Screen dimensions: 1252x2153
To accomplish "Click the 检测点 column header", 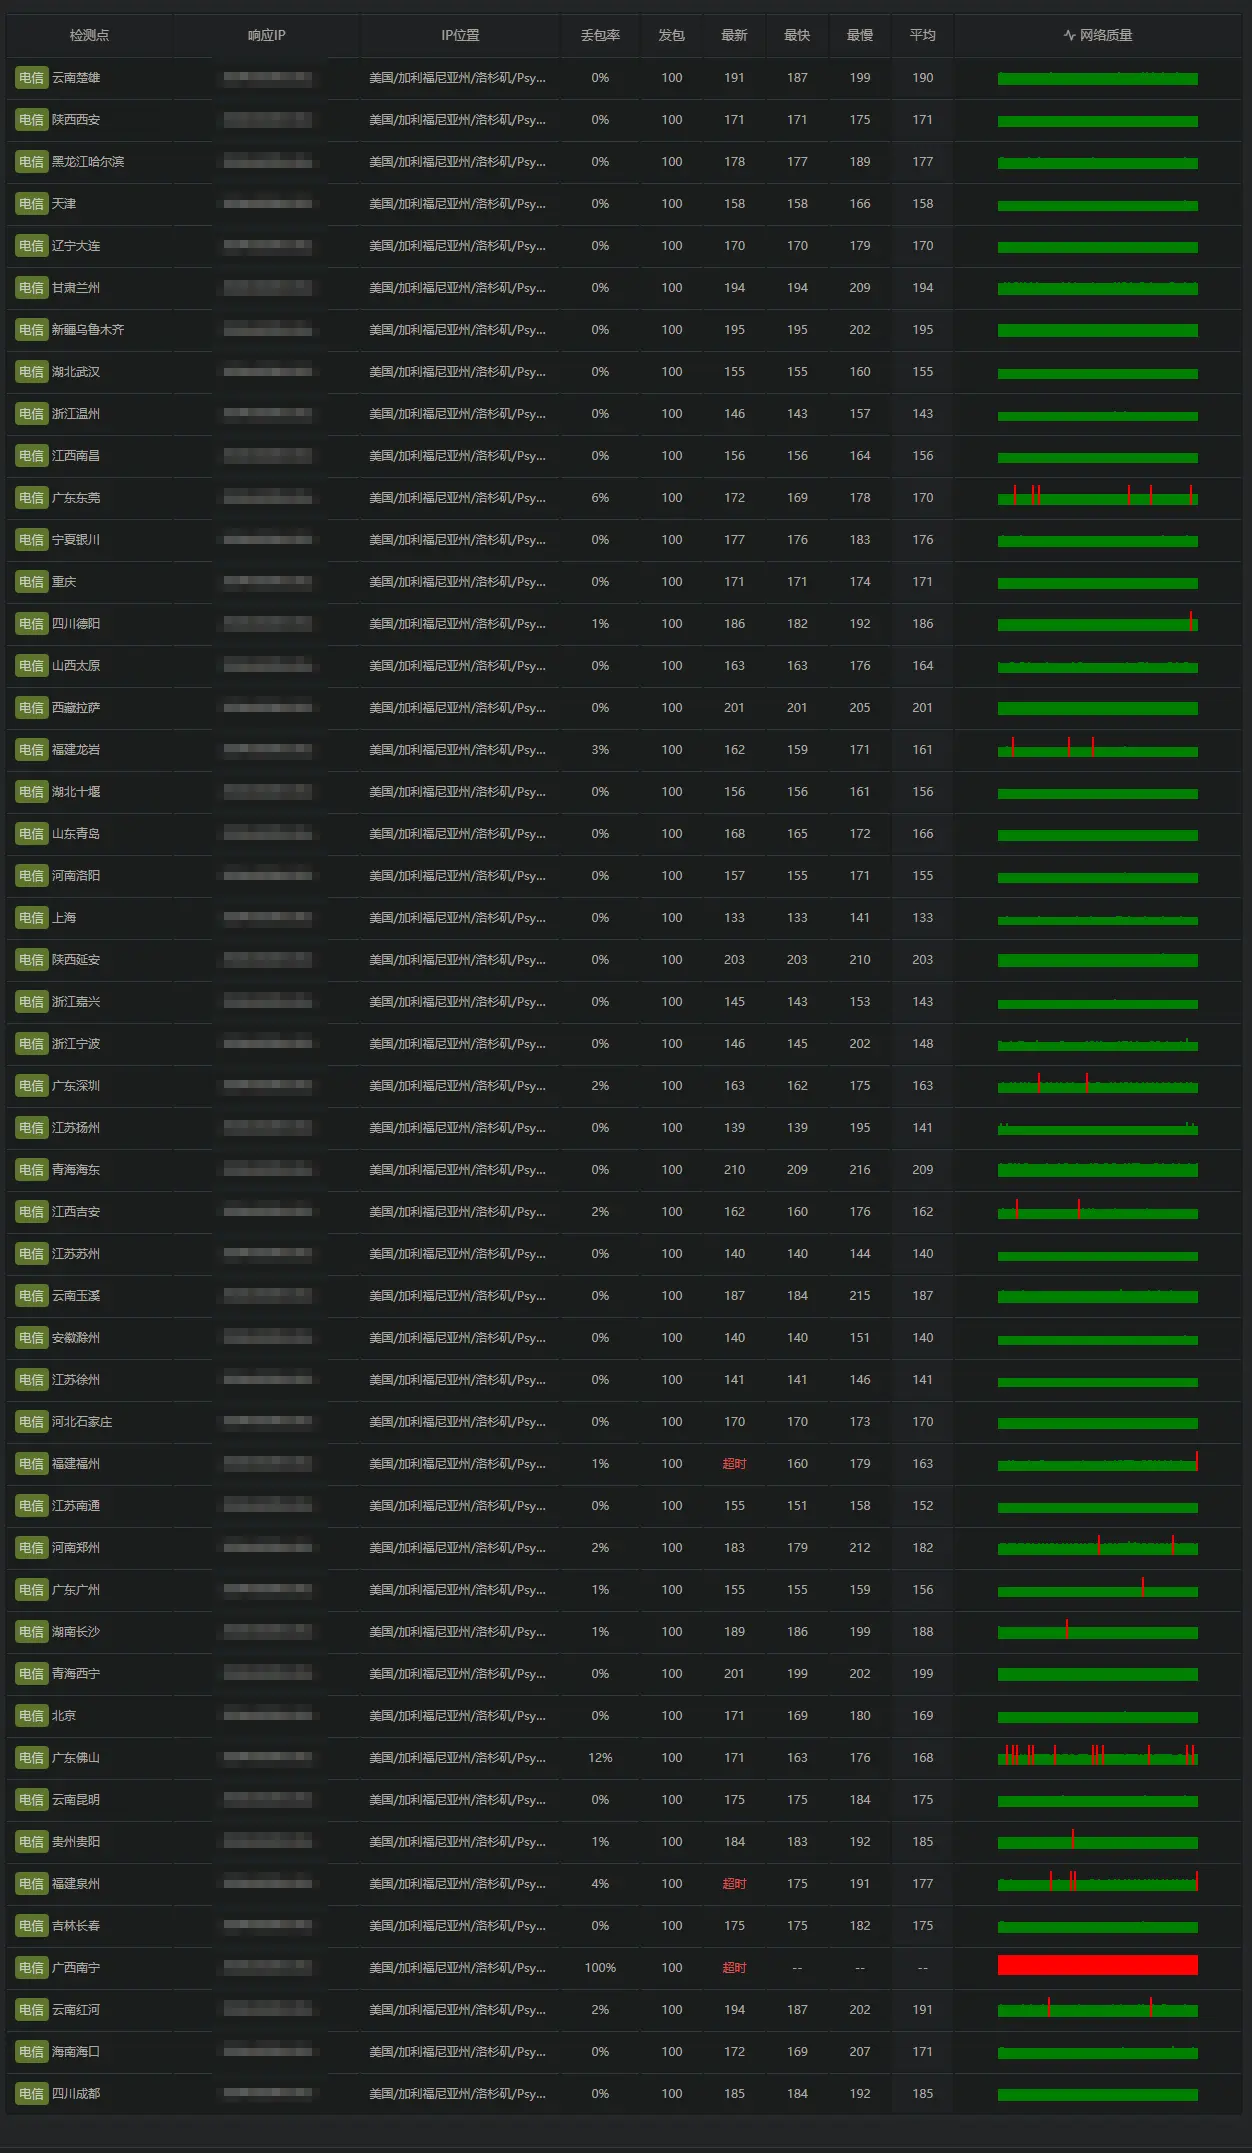I will tap(89, 35).
